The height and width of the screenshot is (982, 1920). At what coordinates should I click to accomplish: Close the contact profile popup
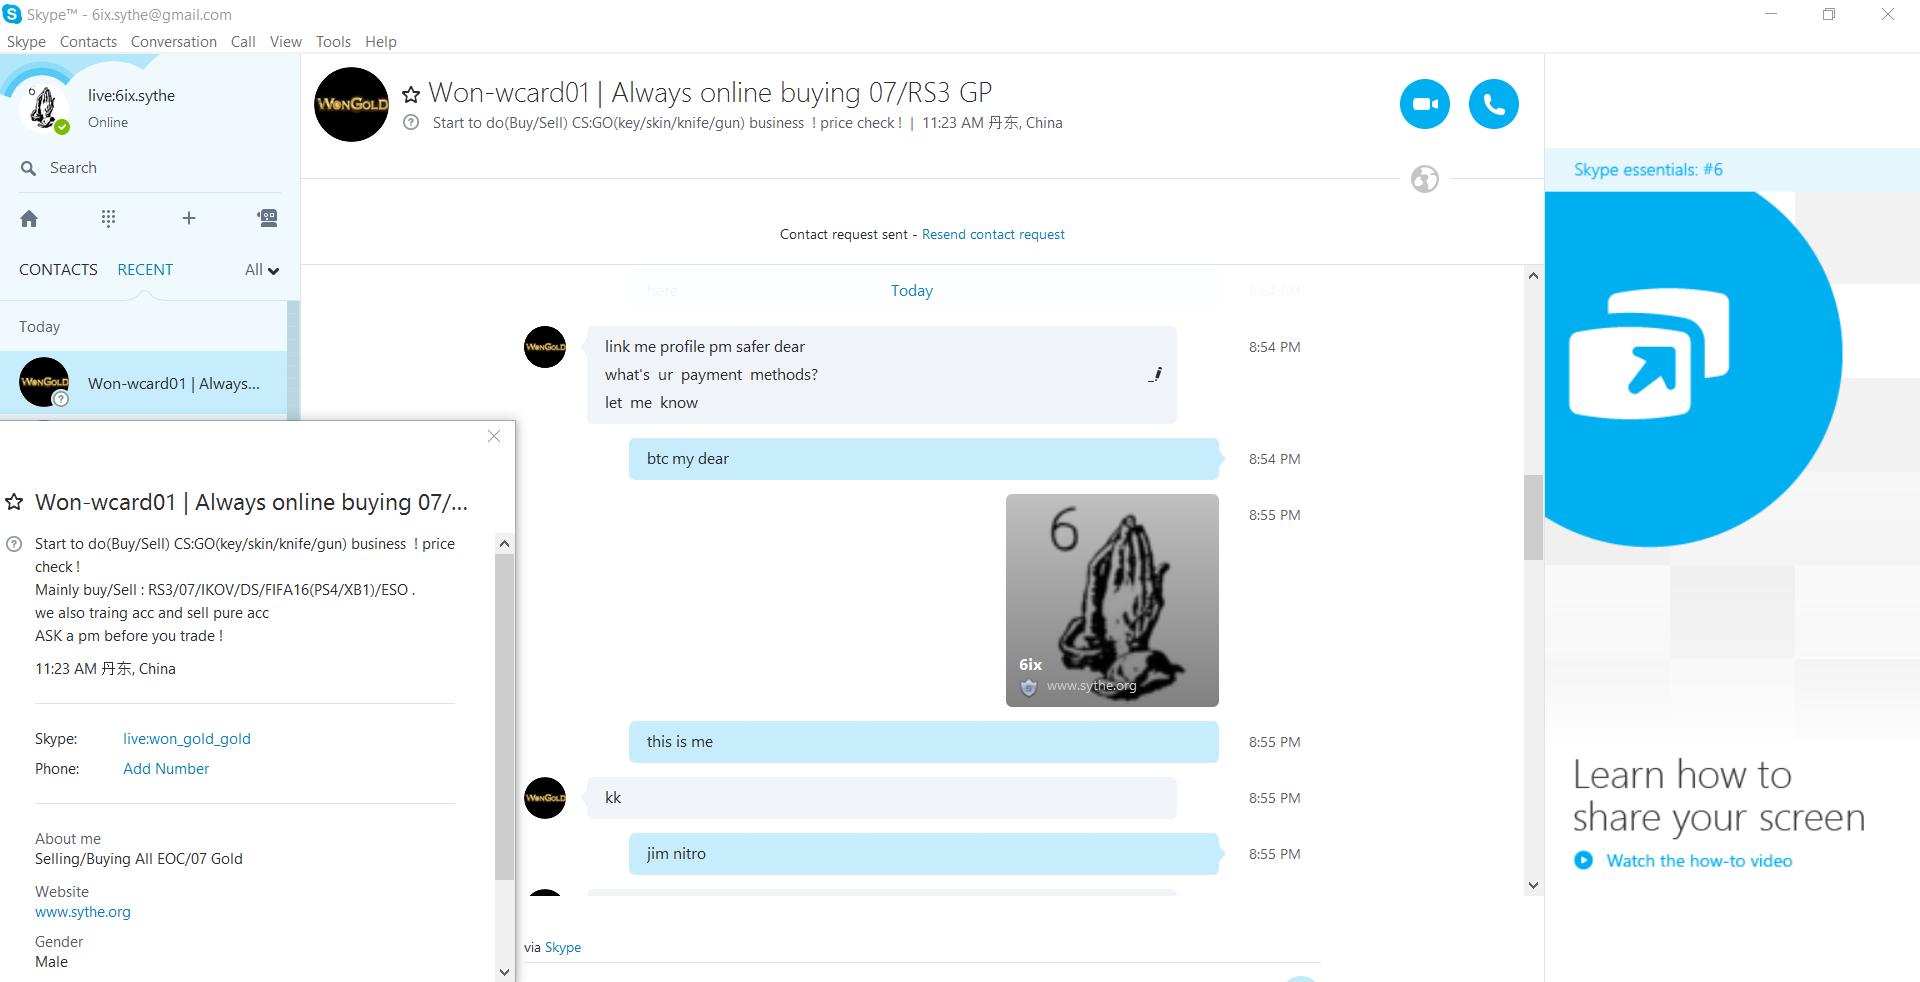494,436
